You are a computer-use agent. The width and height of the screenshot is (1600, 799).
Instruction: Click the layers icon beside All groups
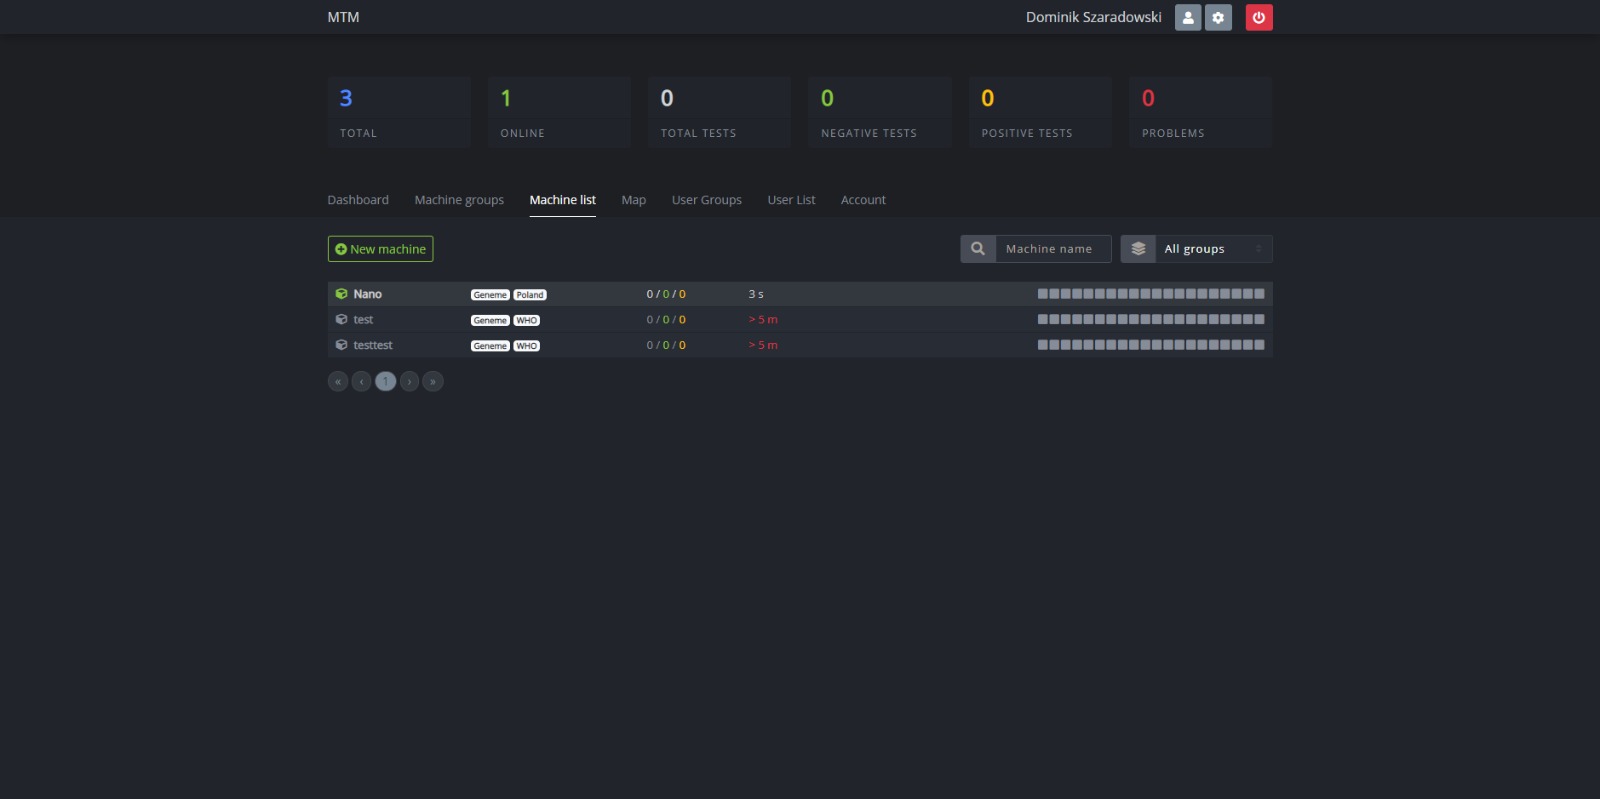[1138, 249]
